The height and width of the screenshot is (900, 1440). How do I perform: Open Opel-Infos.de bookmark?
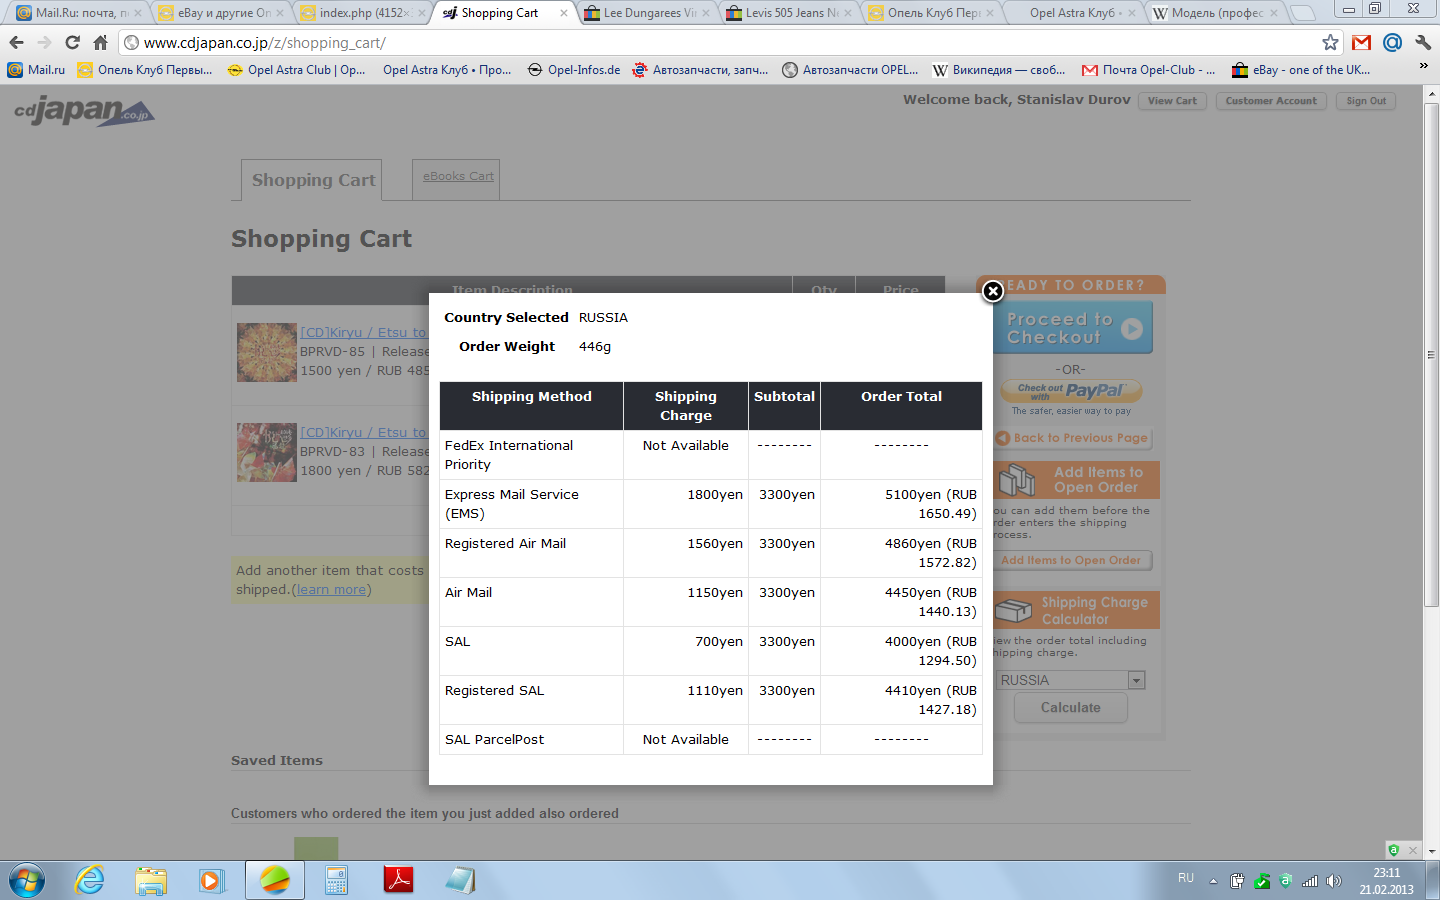(573, 70)
